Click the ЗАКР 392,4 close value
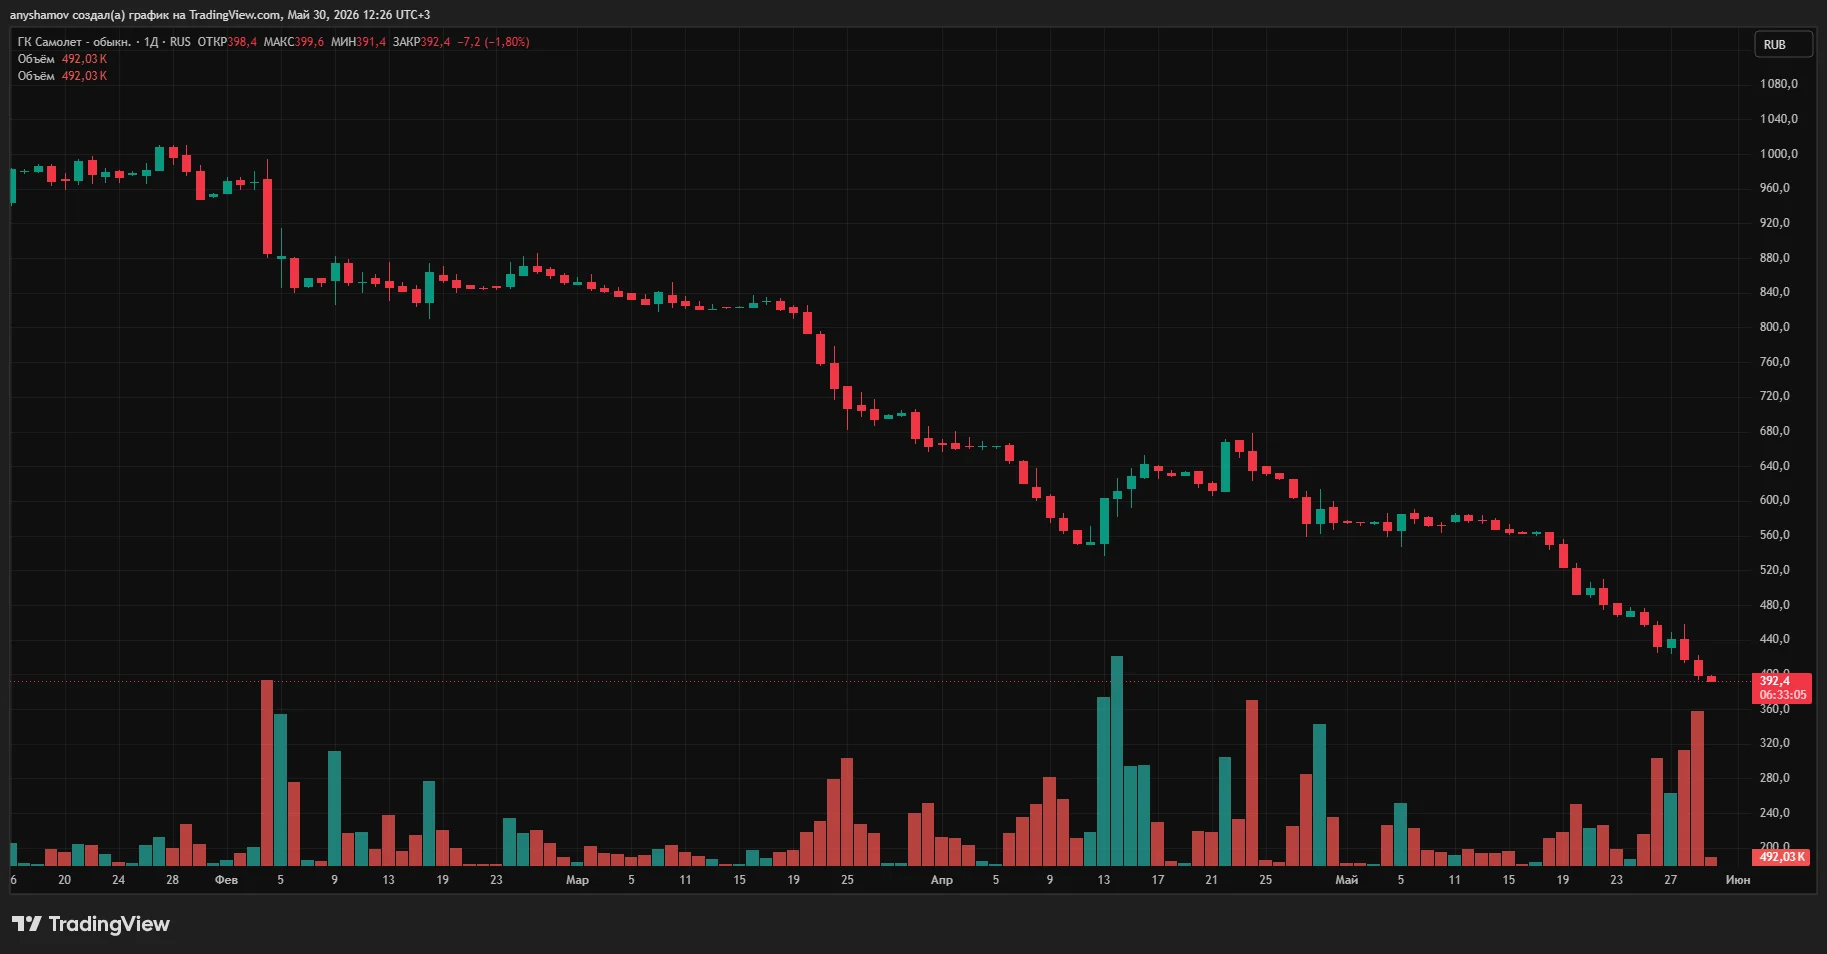 point(421,42)
